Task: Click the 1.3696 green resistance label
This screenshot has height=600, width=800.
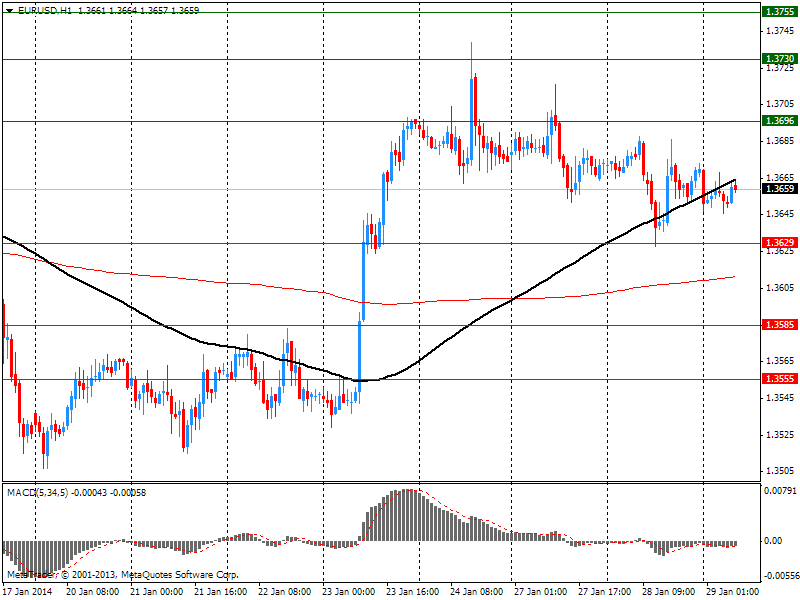Action: point(780,121)
